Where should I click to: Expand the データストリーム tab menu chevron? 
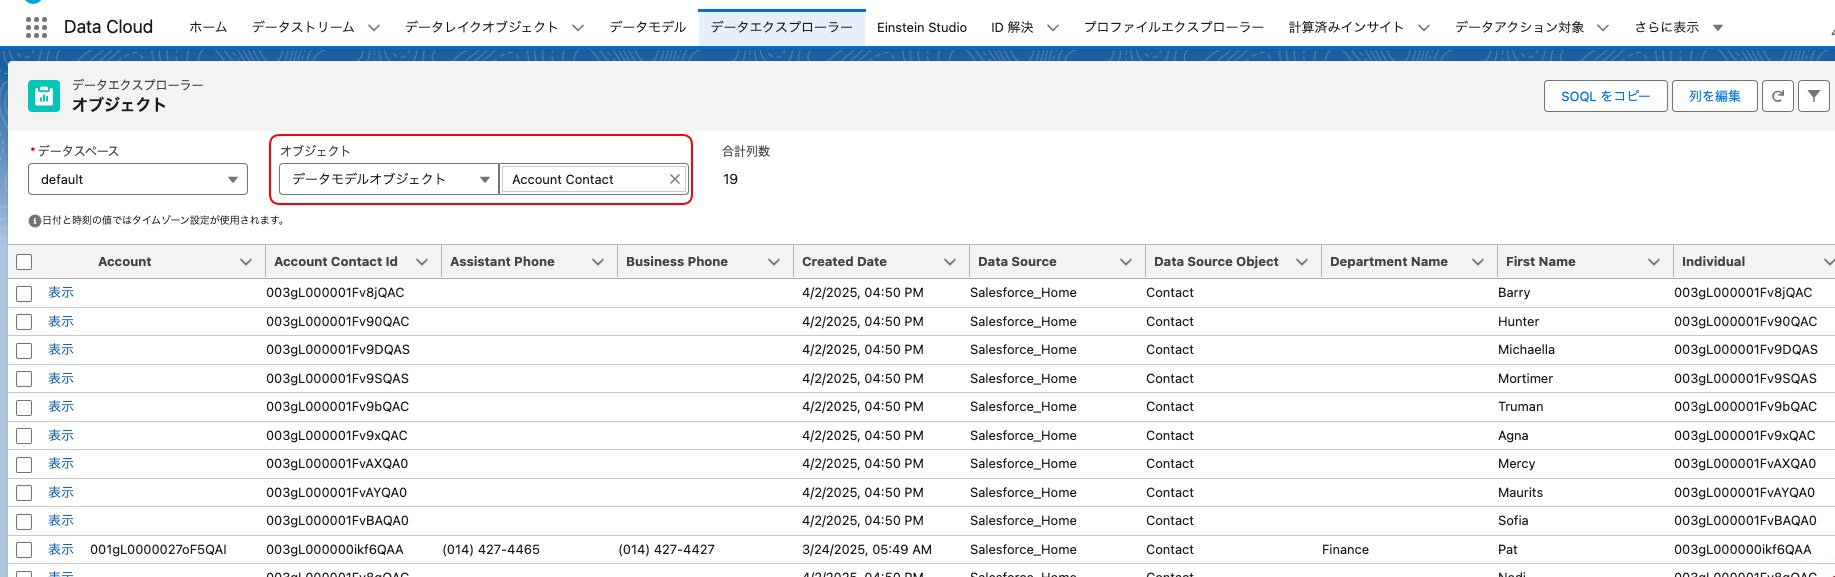[374, 28]
